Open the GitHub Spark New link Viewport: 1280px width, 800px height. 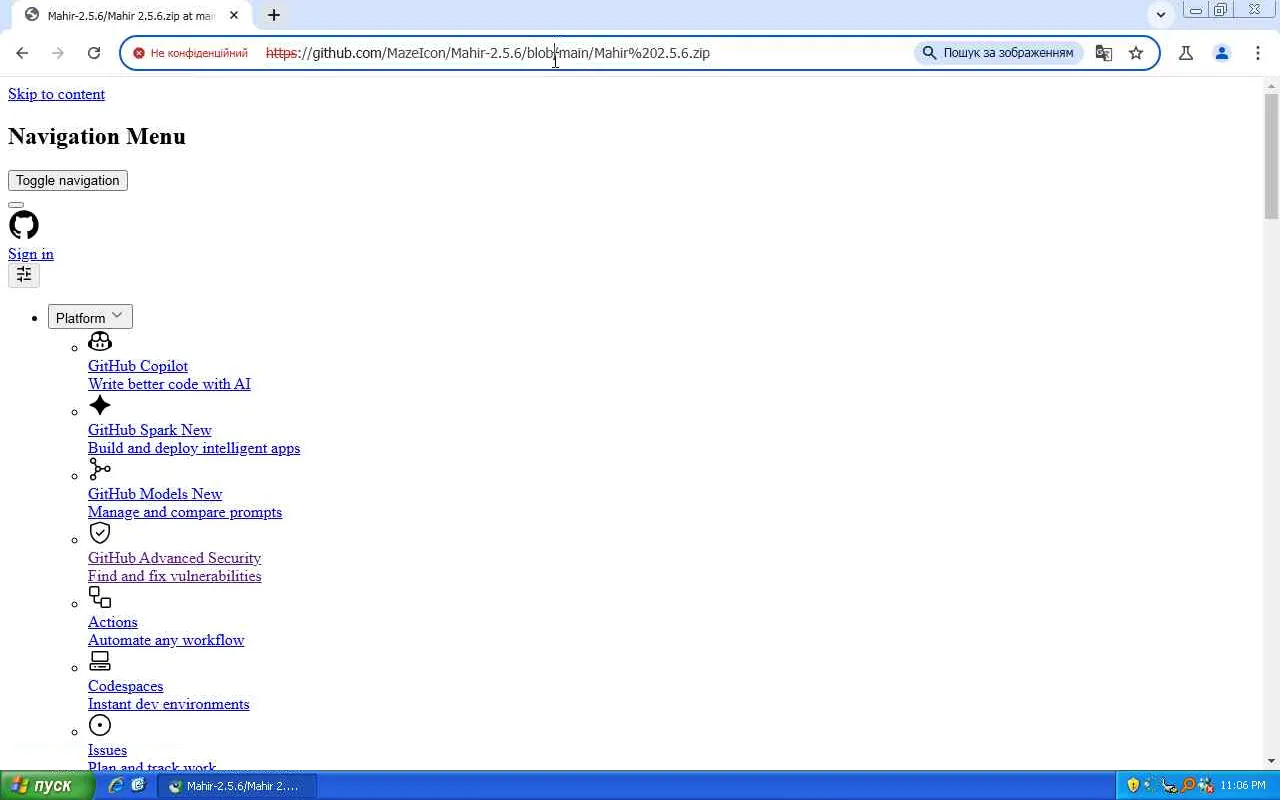tap(150, 430)
